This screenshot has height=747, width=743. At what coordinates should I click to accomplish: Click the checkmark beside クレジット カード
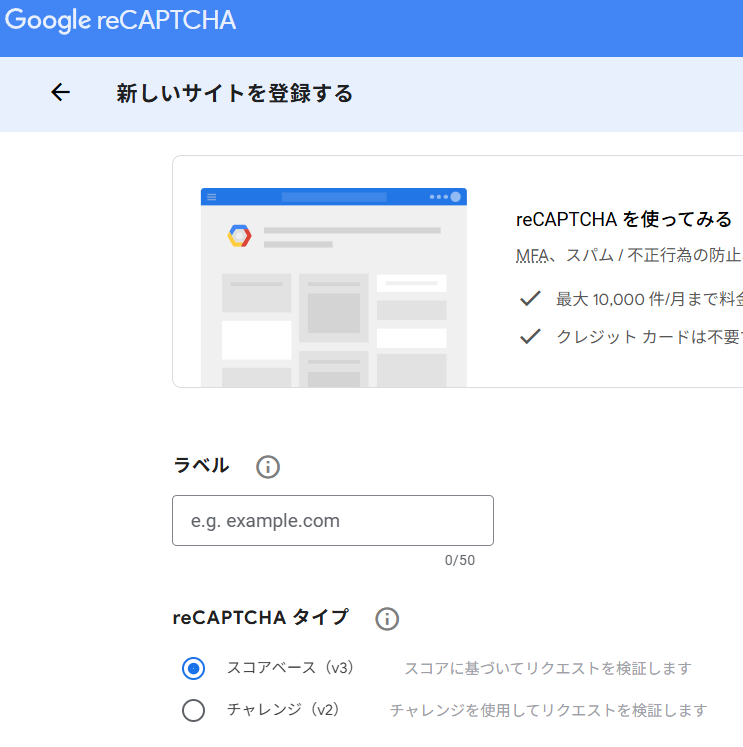(x=530, y=336)
